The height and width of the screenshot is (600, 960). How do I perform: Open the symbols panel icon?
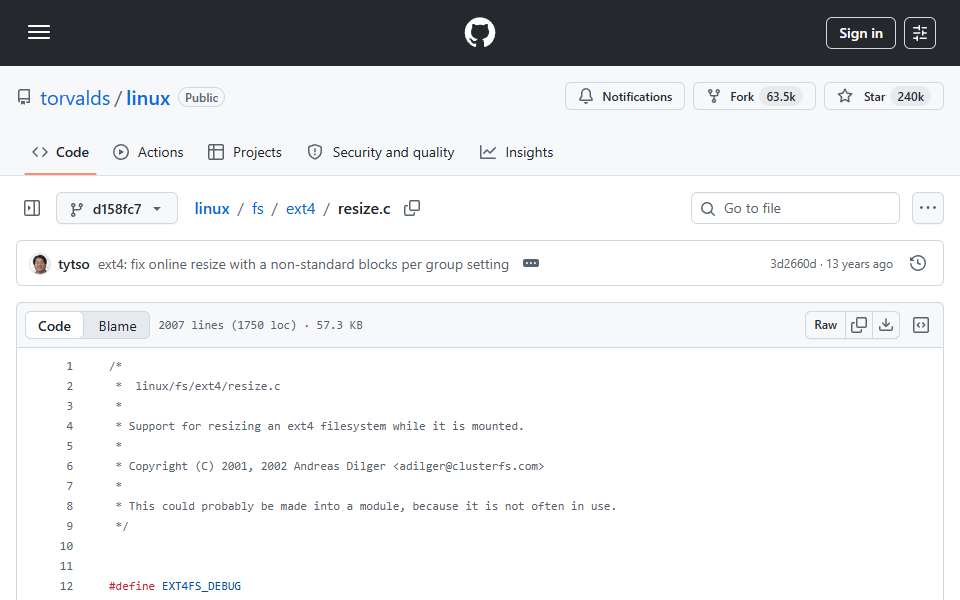[921, 325]
